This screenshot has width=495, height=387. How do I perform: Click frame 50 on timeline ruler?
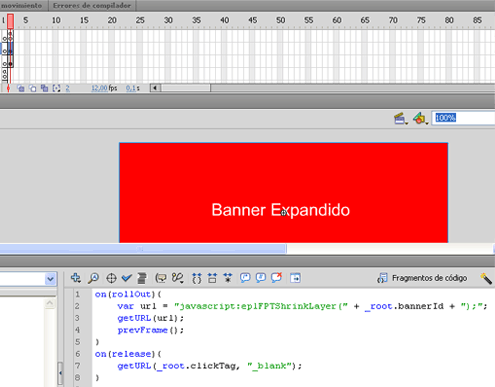pos(280,20)
